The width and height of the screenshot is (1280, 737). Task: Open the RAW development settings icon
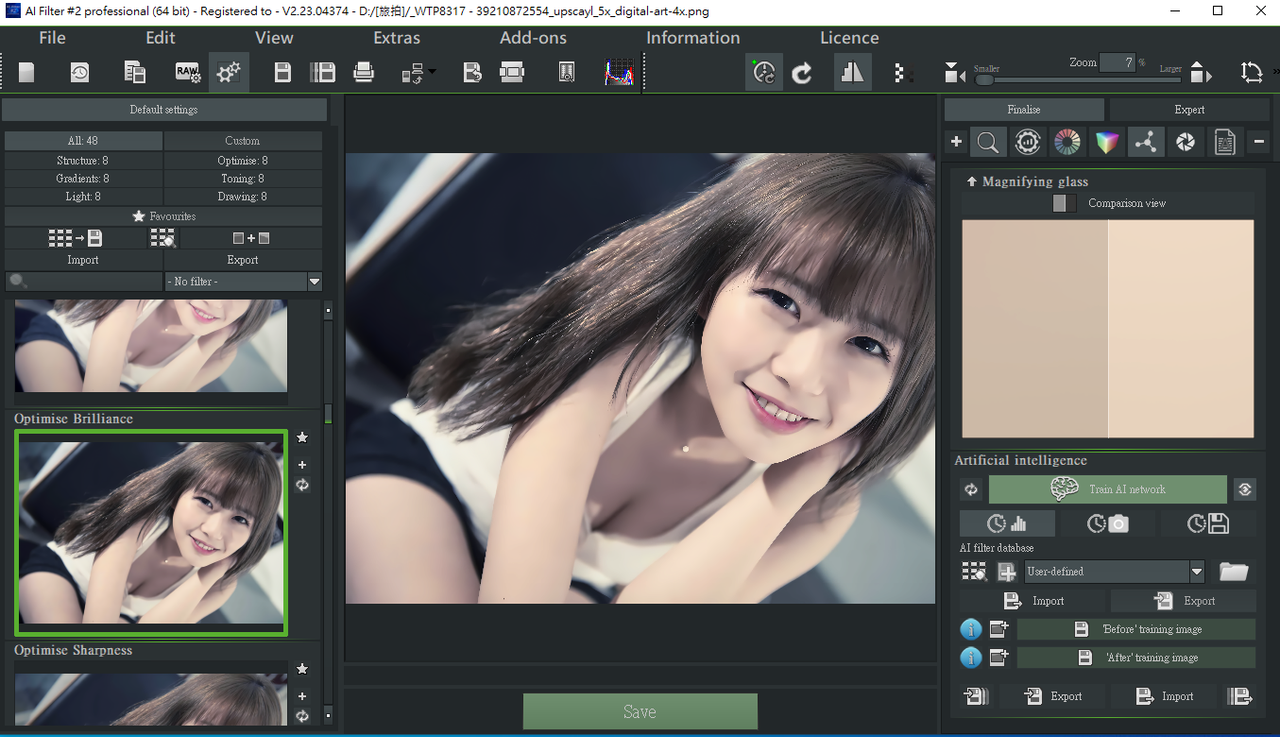187,72
